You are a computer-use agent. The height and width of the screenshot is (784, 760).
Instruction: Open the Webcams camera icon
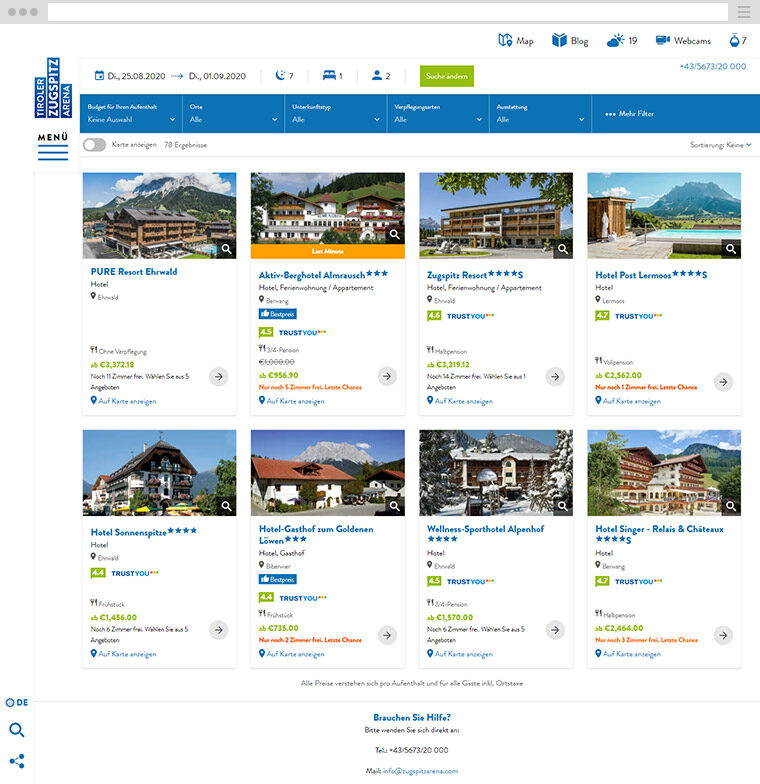[662, 41]
